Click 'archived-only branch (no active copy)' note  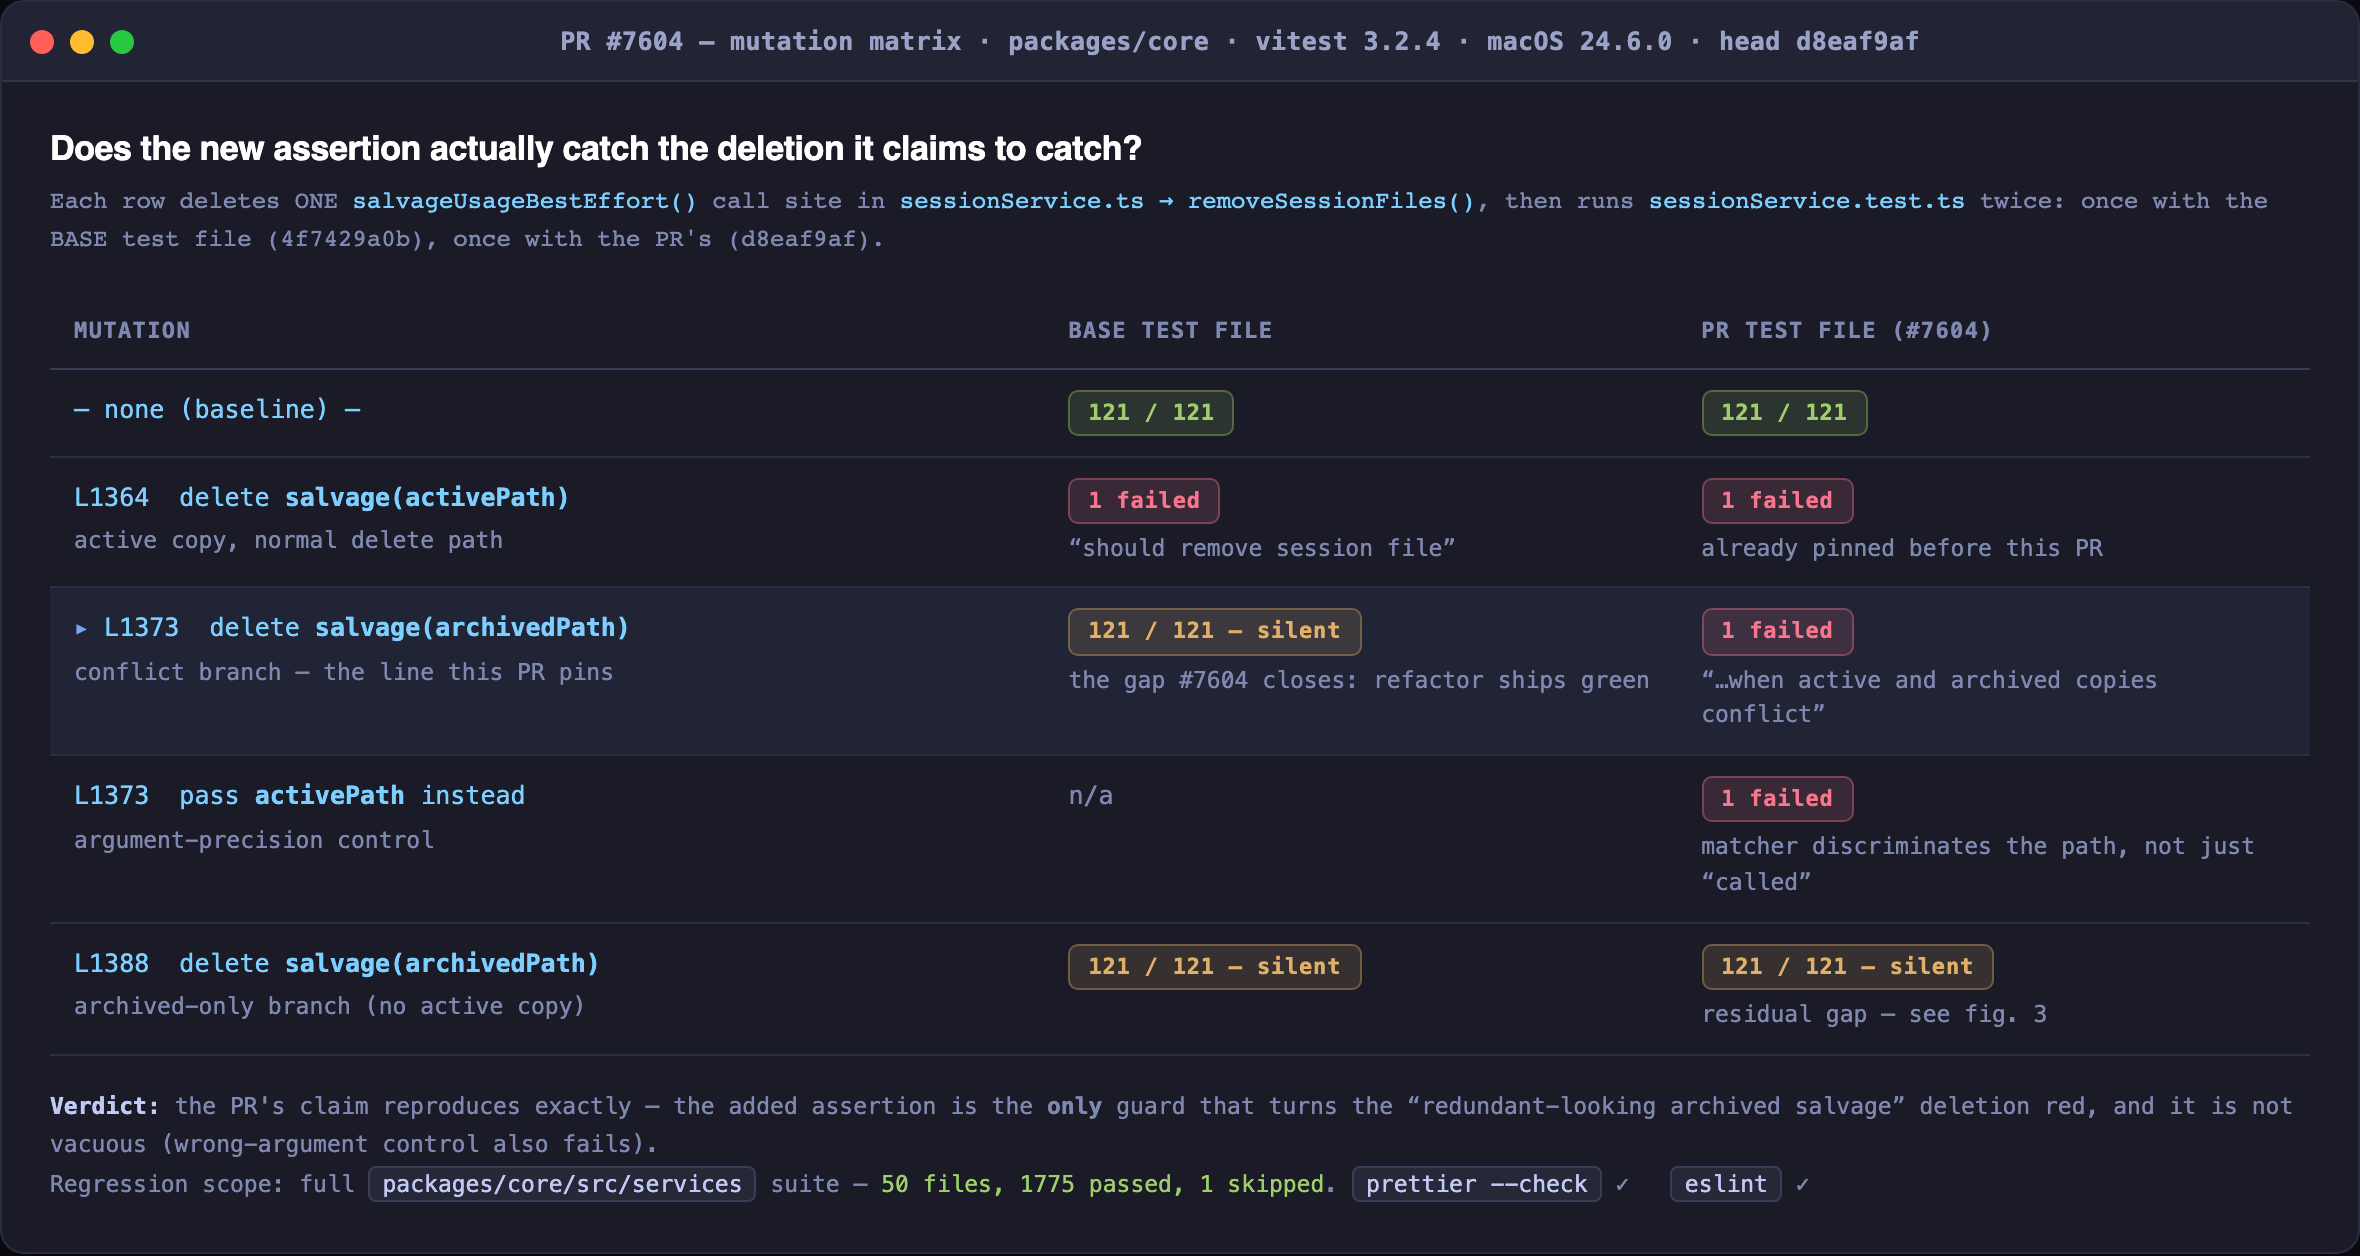point(329,1006)
